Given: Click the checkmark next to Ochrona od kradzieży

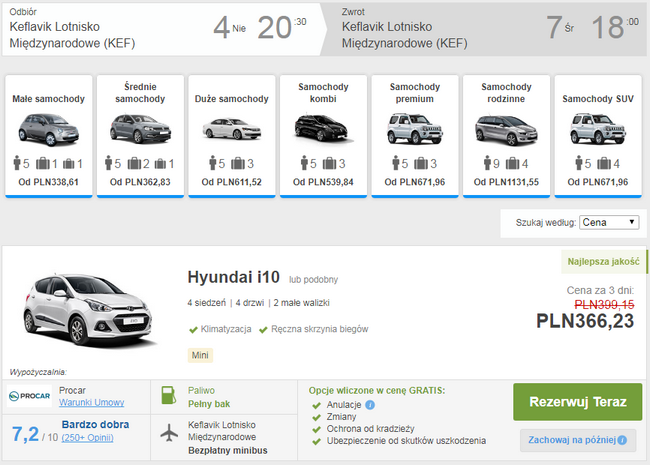Looking at the screenshot, I should 317,429.
